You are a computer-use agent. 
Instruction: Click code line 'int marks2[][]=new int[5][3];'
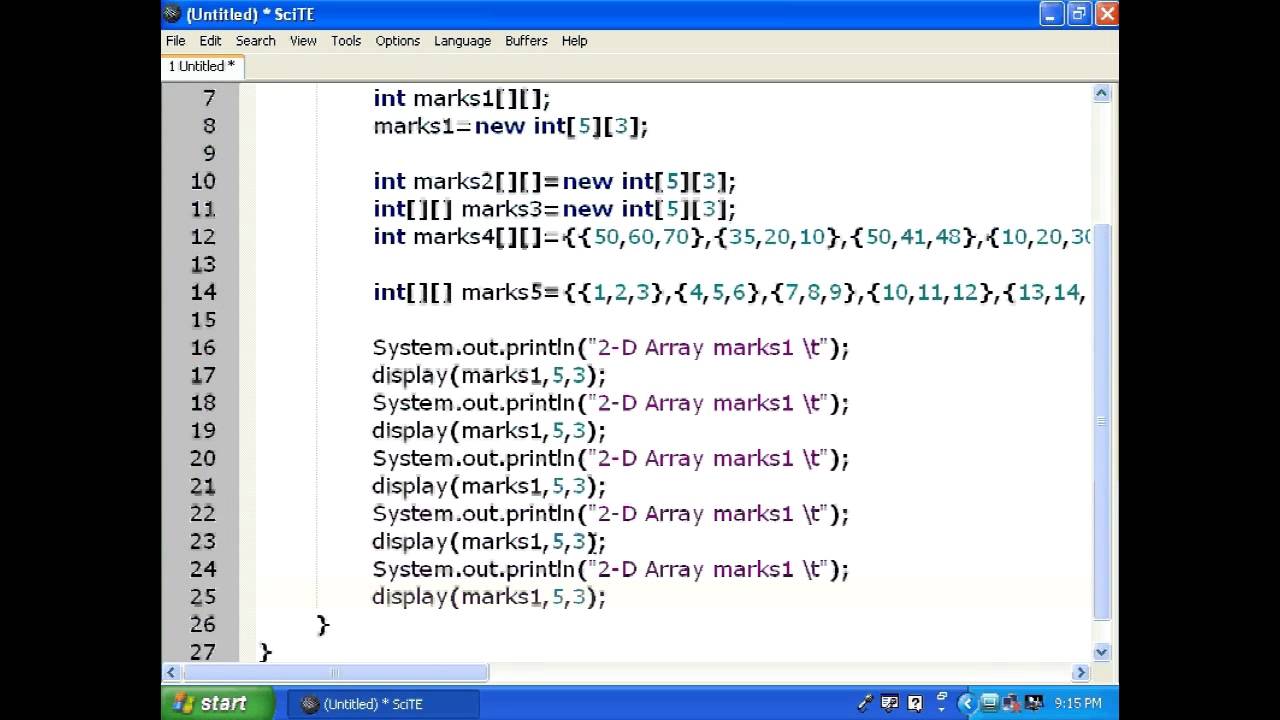[x=554, y=181]
